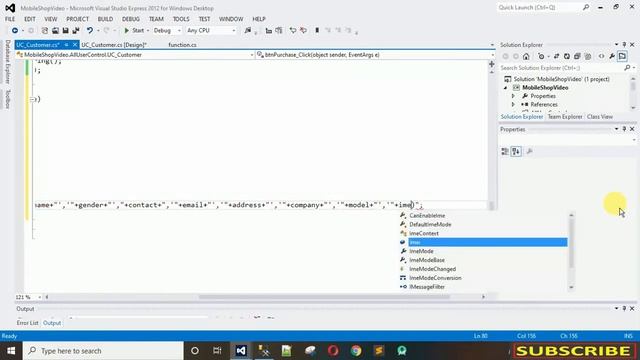This screenshot has height=360, width=640.
Task: Open the TEST menu
Action: (x=204, y=19)
